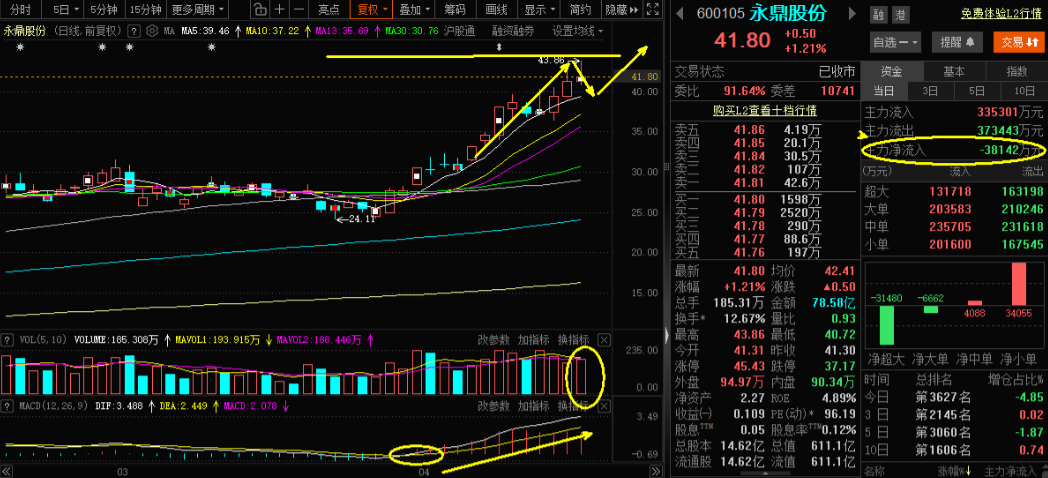Click the 净超大 green bar -31480
The width and height of the screenshot is (1048, 478).
click(886, 325)
